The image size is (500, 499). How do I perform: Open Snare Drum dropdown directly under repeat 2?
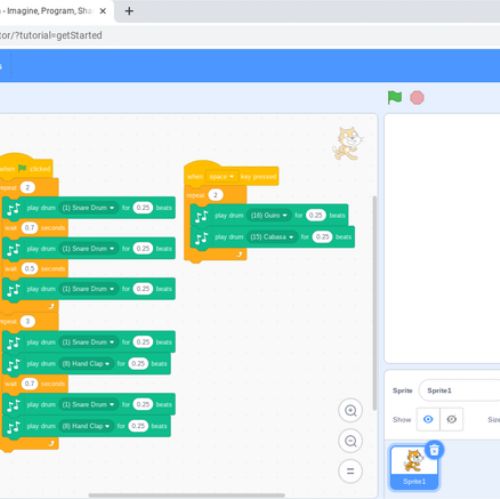(88, 208)
